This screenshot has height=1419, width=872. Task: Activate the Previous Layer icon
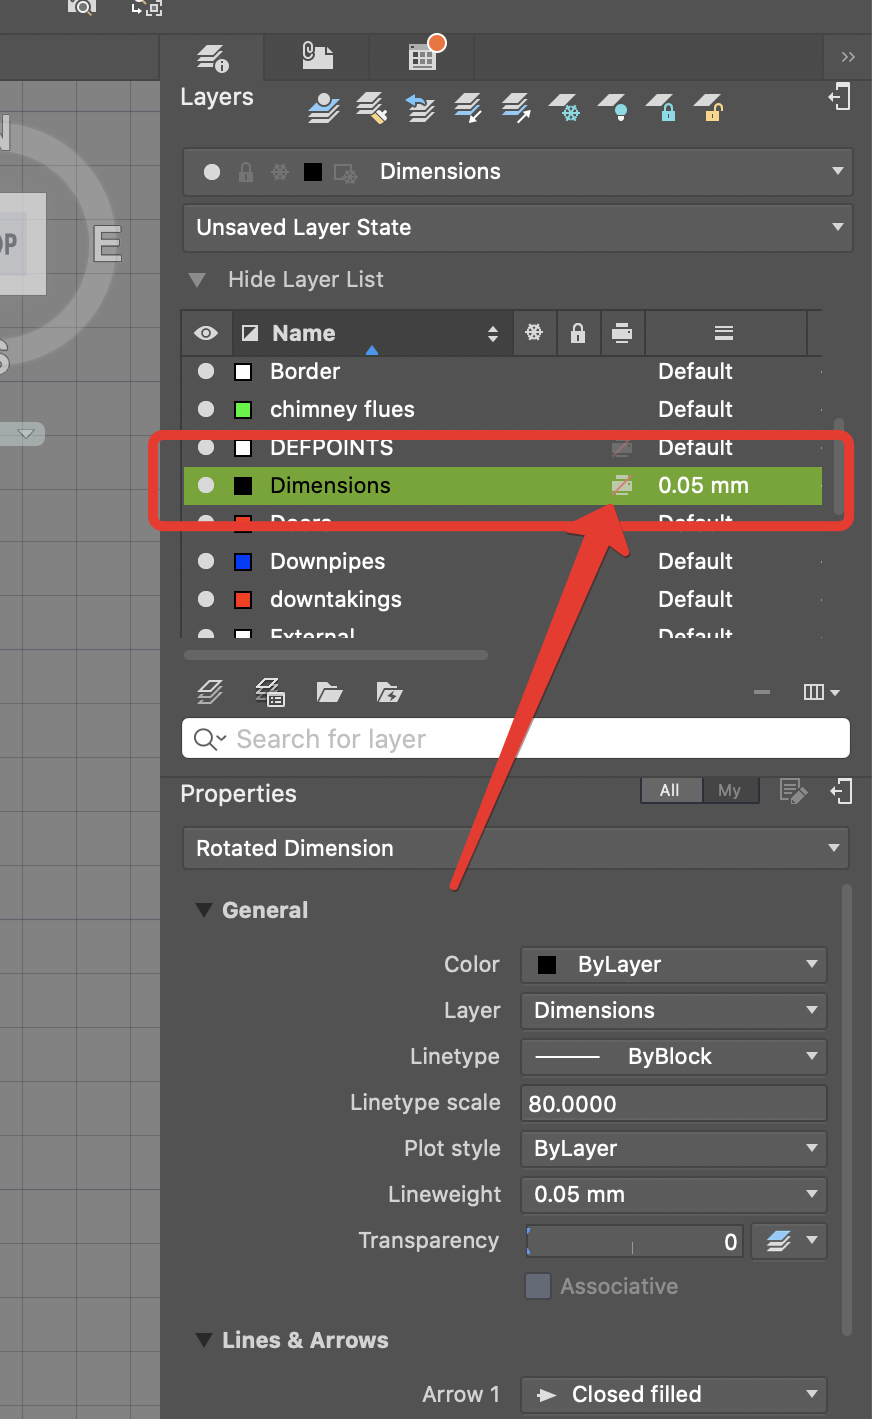(x=419, y=108)
